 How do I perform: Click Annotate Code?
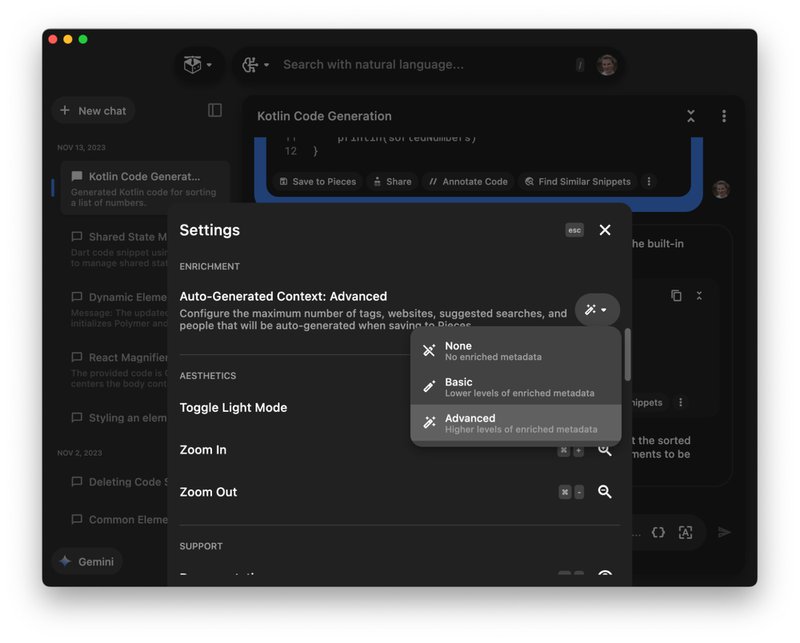point(468,182)
